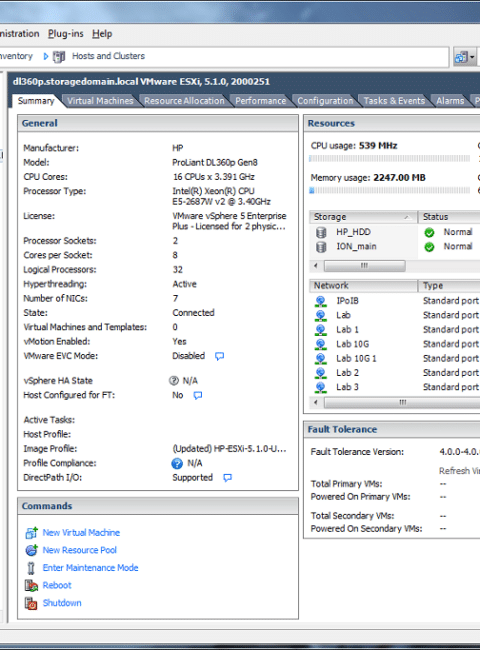The width and height of the screenshot is (480, 650).
Task: Click the License value text
Action: coord(229,221)
